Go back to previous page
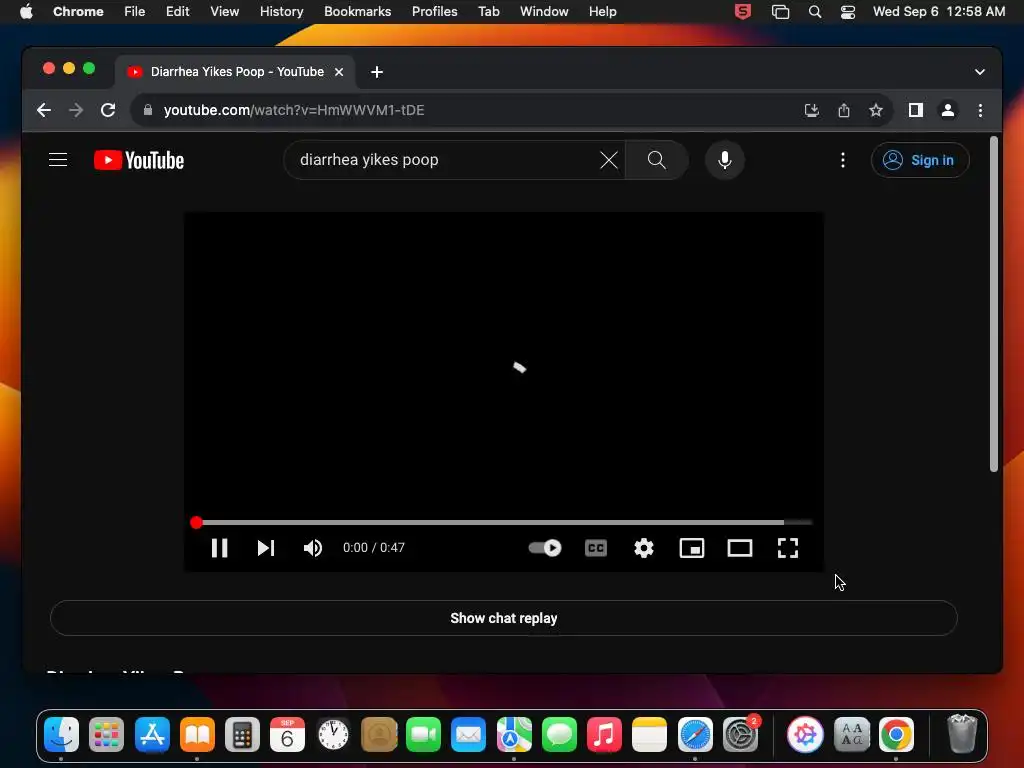Viewport: 1024px width, 768px height. pyautogui.click(x=44, y=110)
